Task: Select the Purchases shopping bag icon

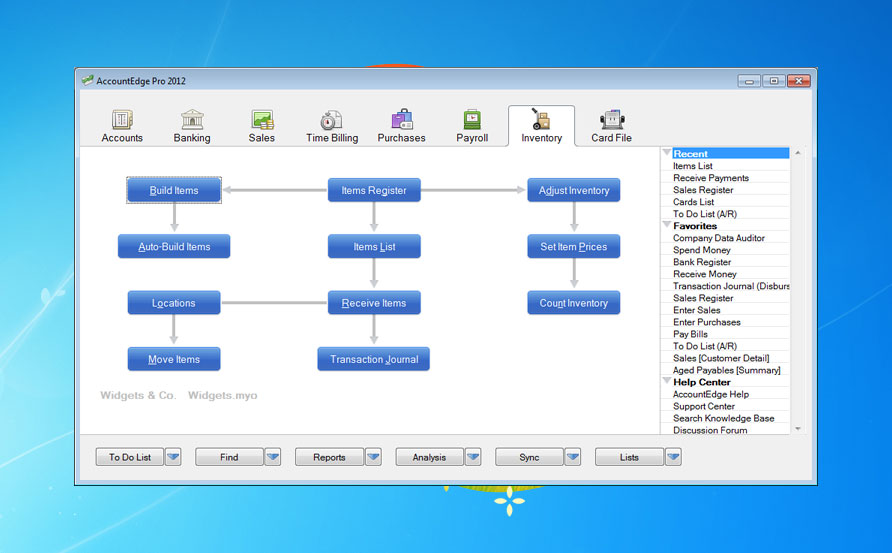Action: (x=402, y=119)
